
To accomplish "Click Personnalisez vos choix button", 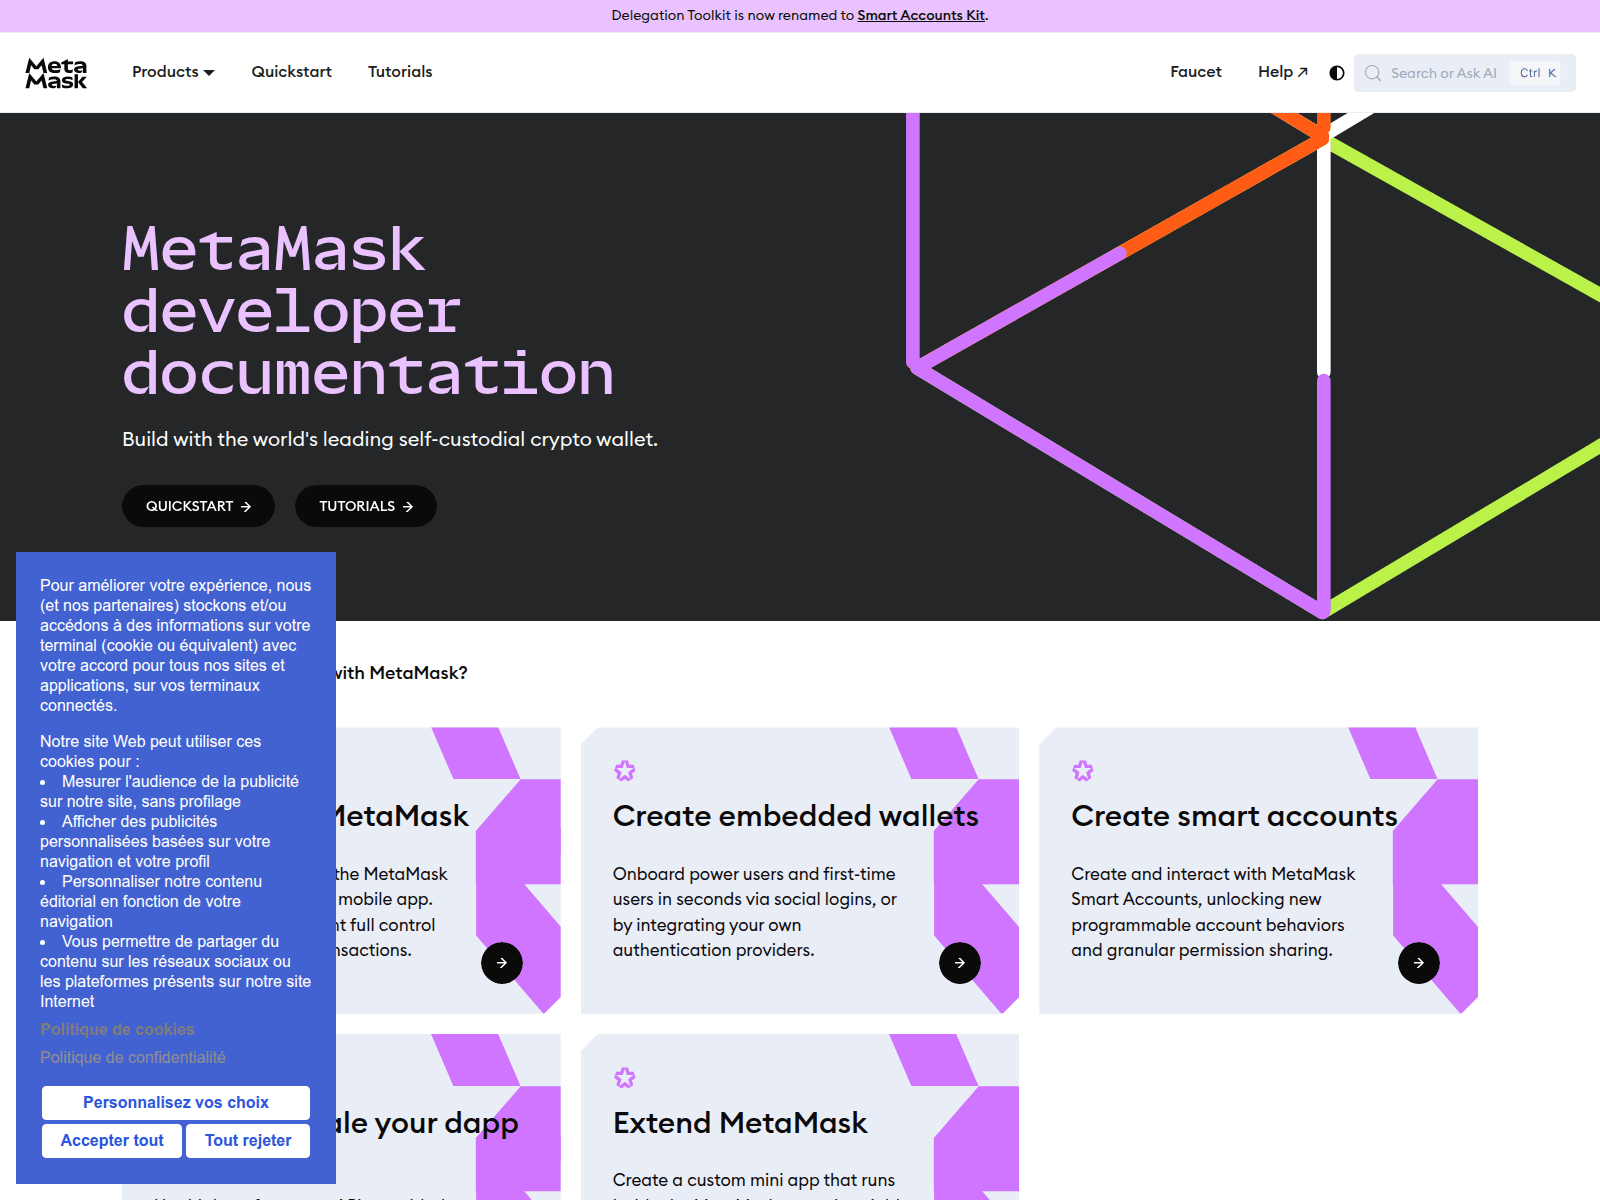I will click(176, 1103).
